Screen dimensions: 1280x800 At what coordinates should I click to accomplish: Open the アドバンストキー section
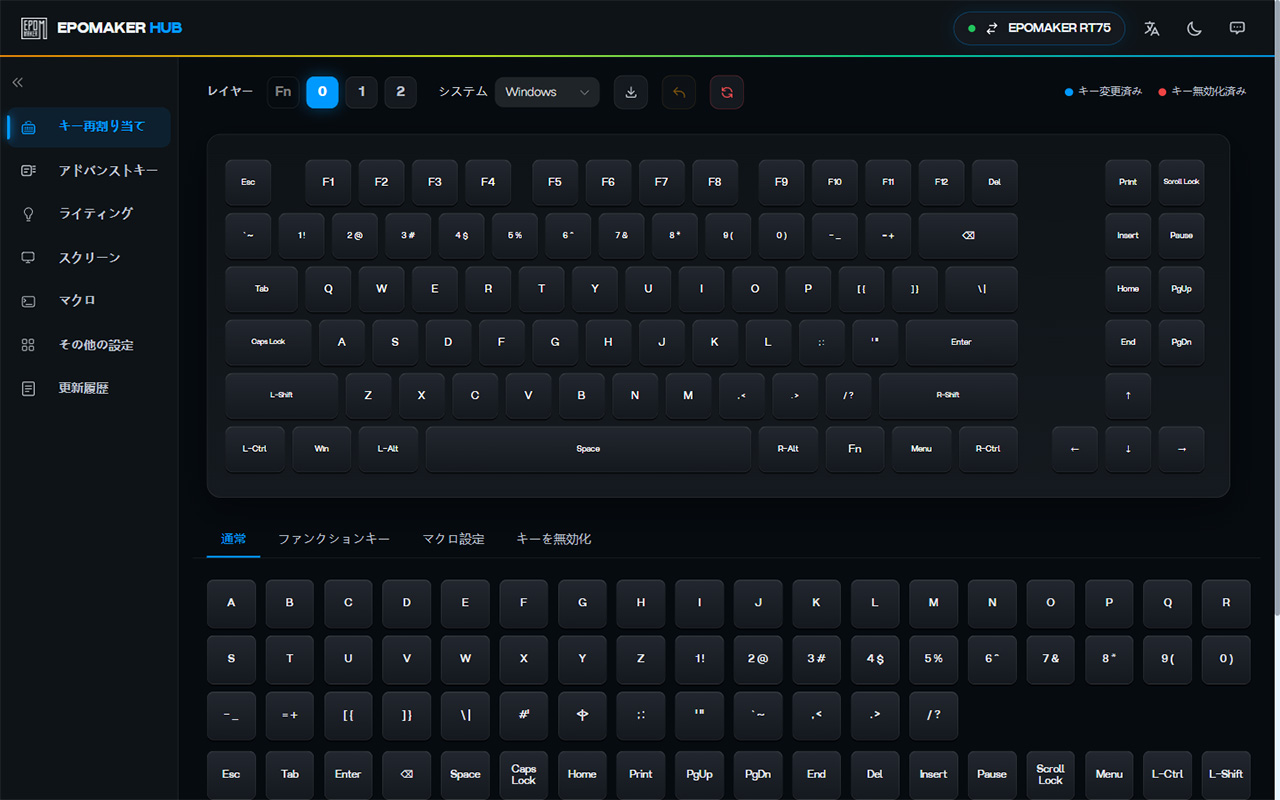(89, 171)
